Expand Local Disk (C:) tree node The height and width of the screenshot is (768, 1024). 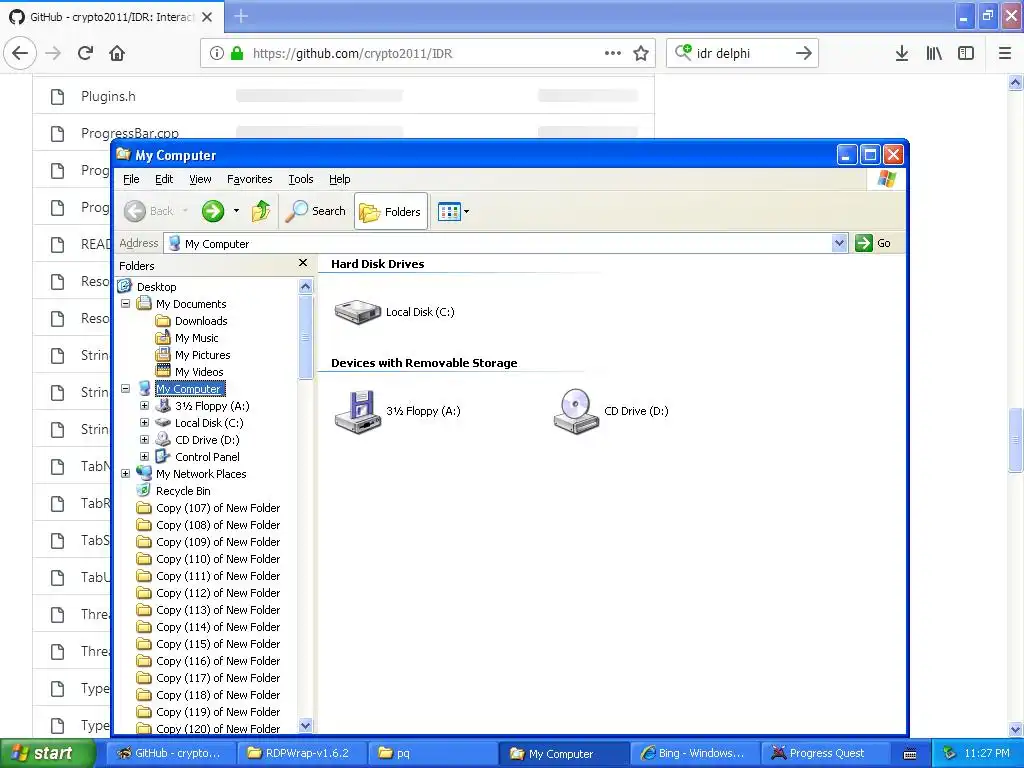tap(144, 423)
